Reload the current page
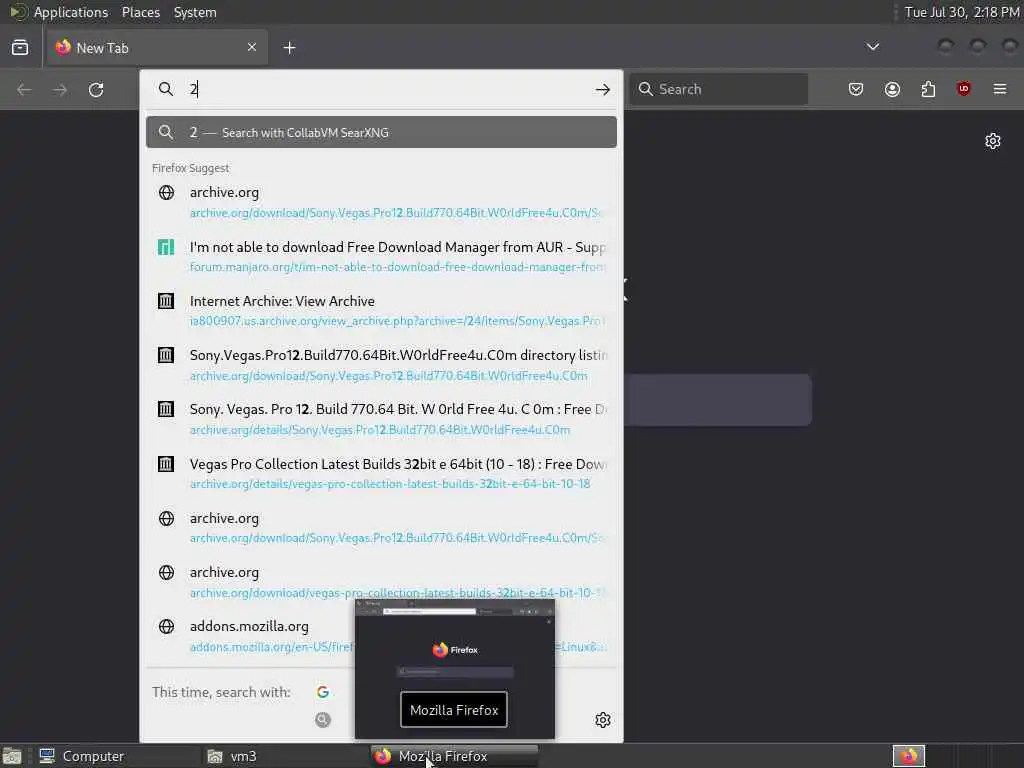Image resolution: width=1024 pixels, height=768 pixels. 96,89
